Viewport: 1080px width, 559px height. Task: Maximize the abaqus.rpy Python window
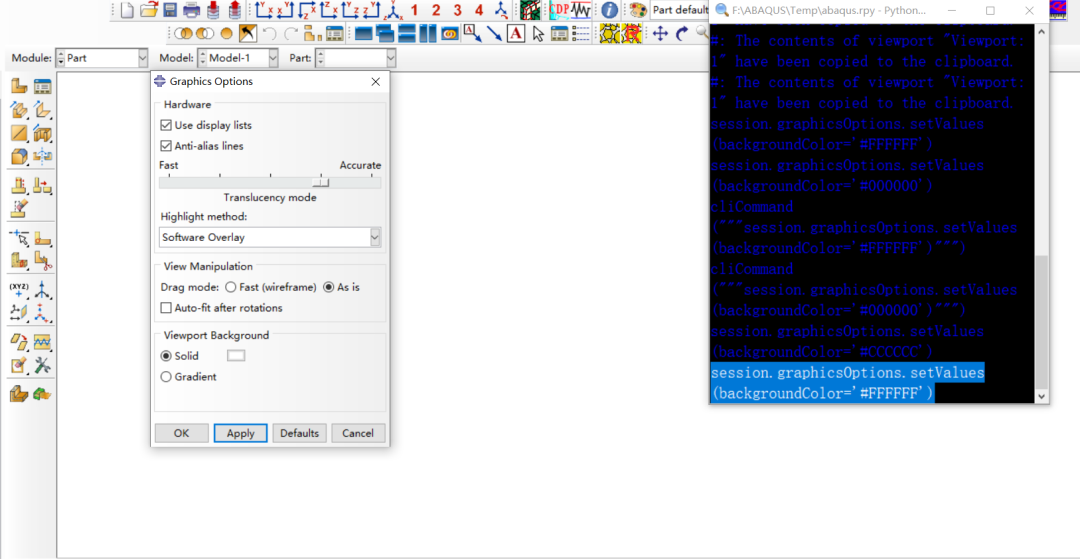[x=990, y=10]
